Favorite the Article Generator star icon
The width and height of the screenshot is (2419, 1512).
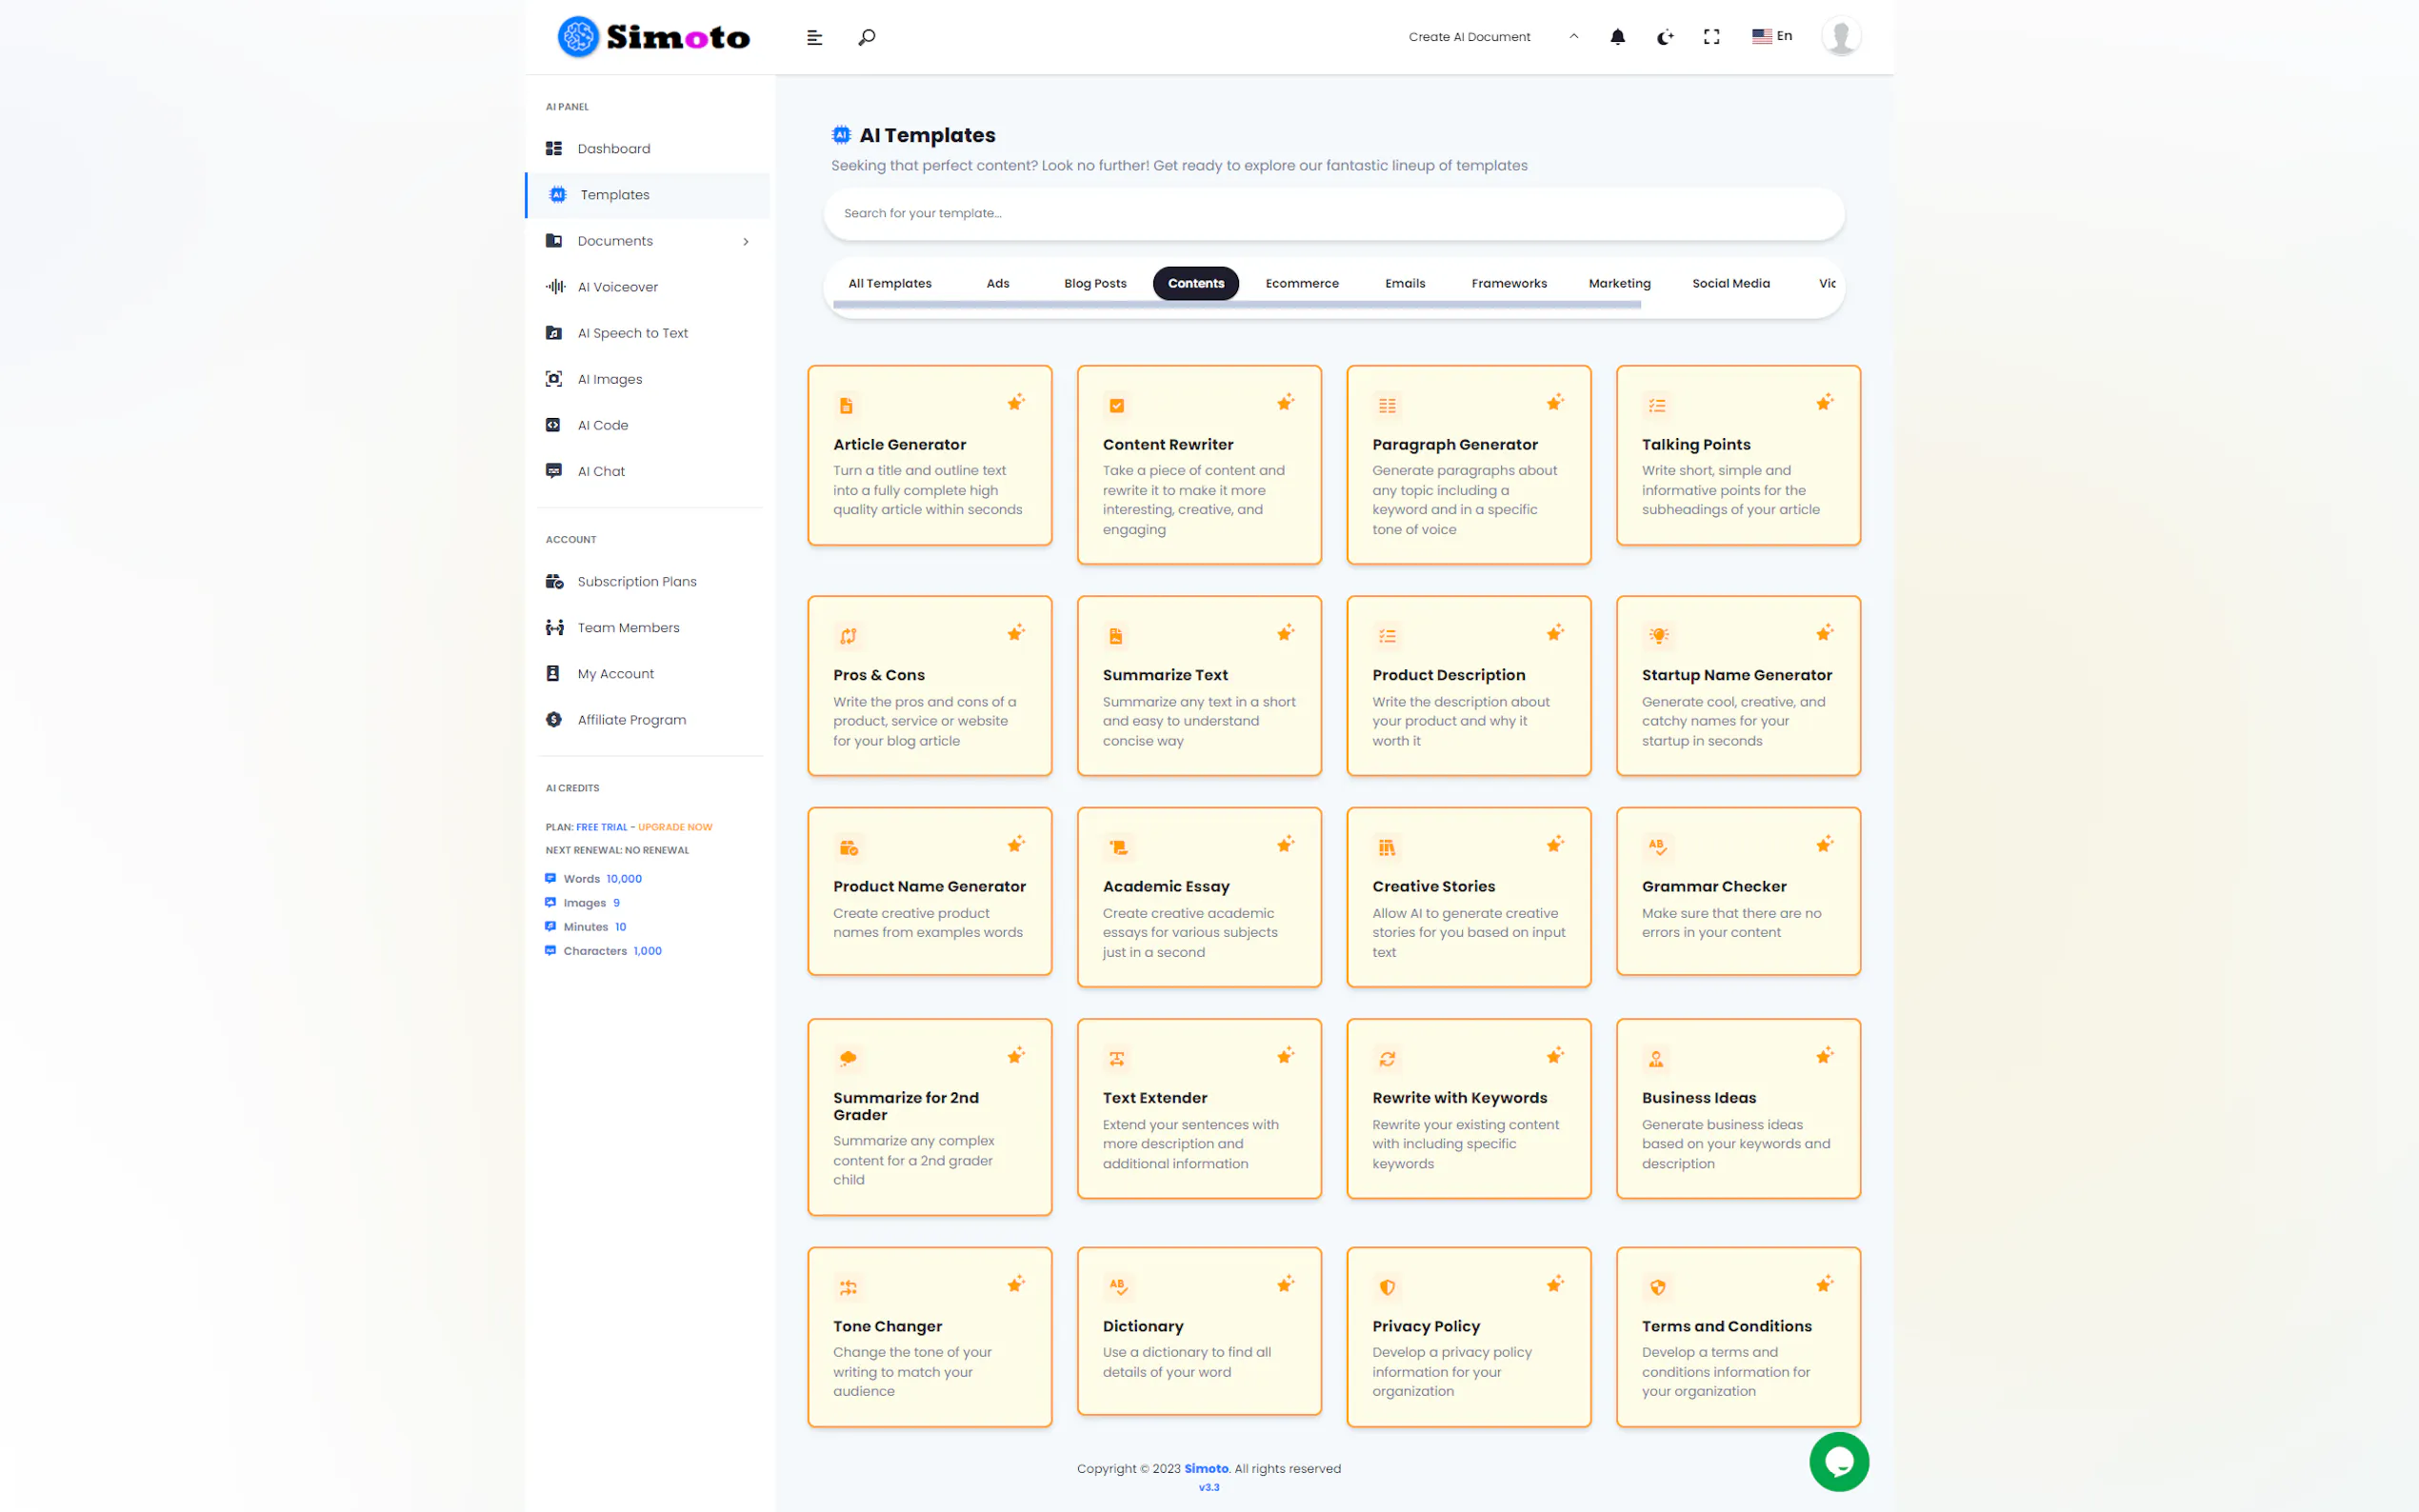(x=1015, y=403)
